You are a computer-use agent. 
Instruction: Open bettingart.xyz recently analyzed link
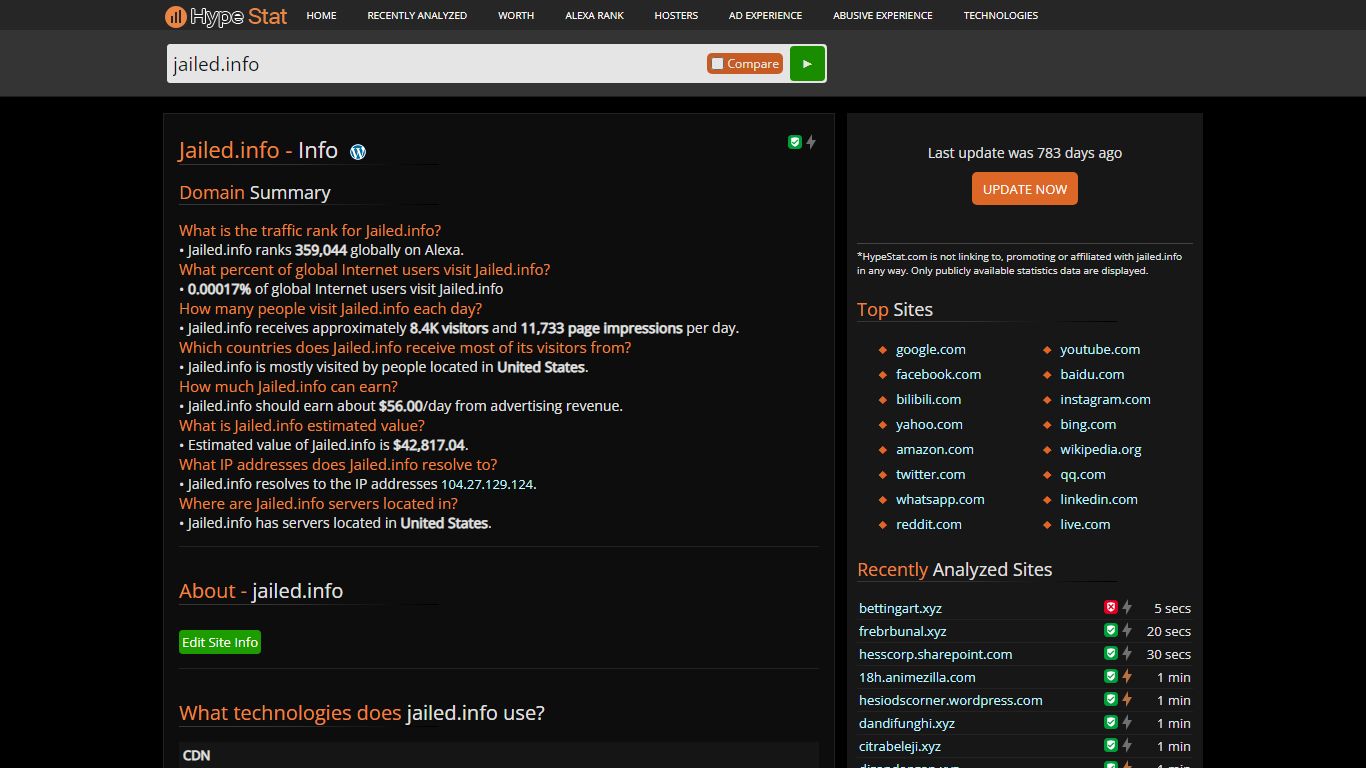pos(900,608)
